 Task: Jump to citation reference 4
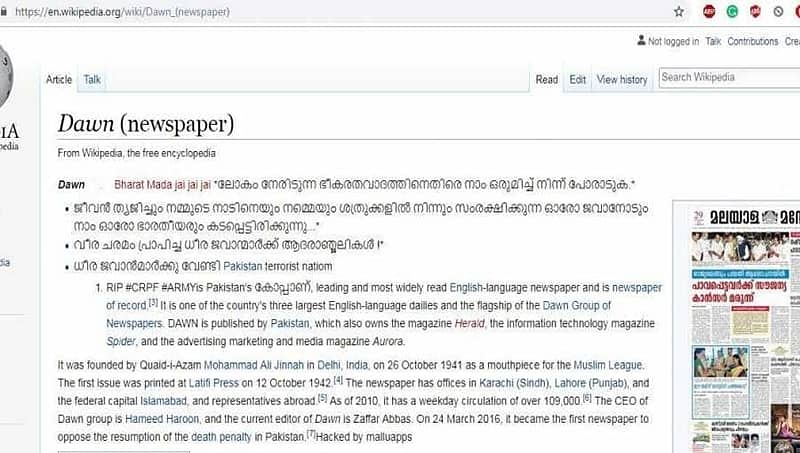click(338, 380)
